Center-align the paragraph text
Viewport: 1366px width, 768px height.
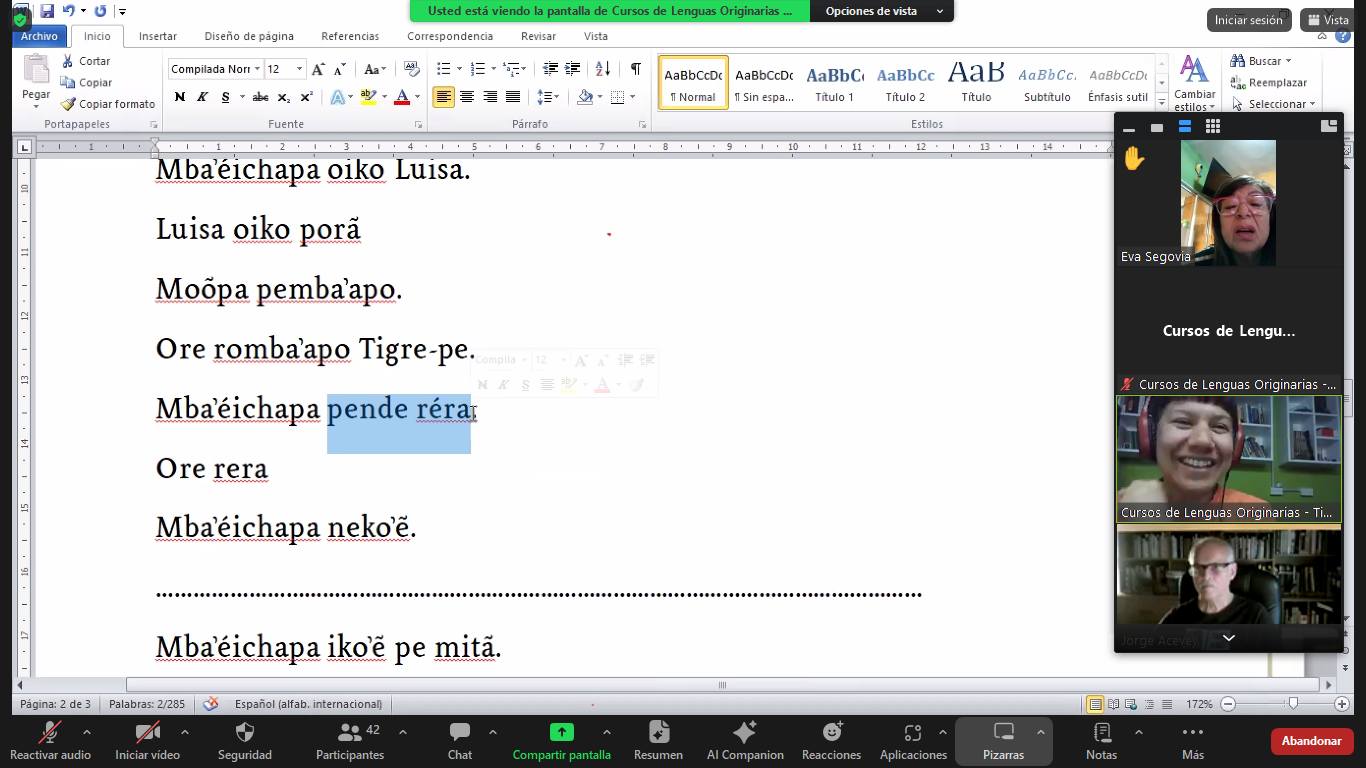point(466,97)
